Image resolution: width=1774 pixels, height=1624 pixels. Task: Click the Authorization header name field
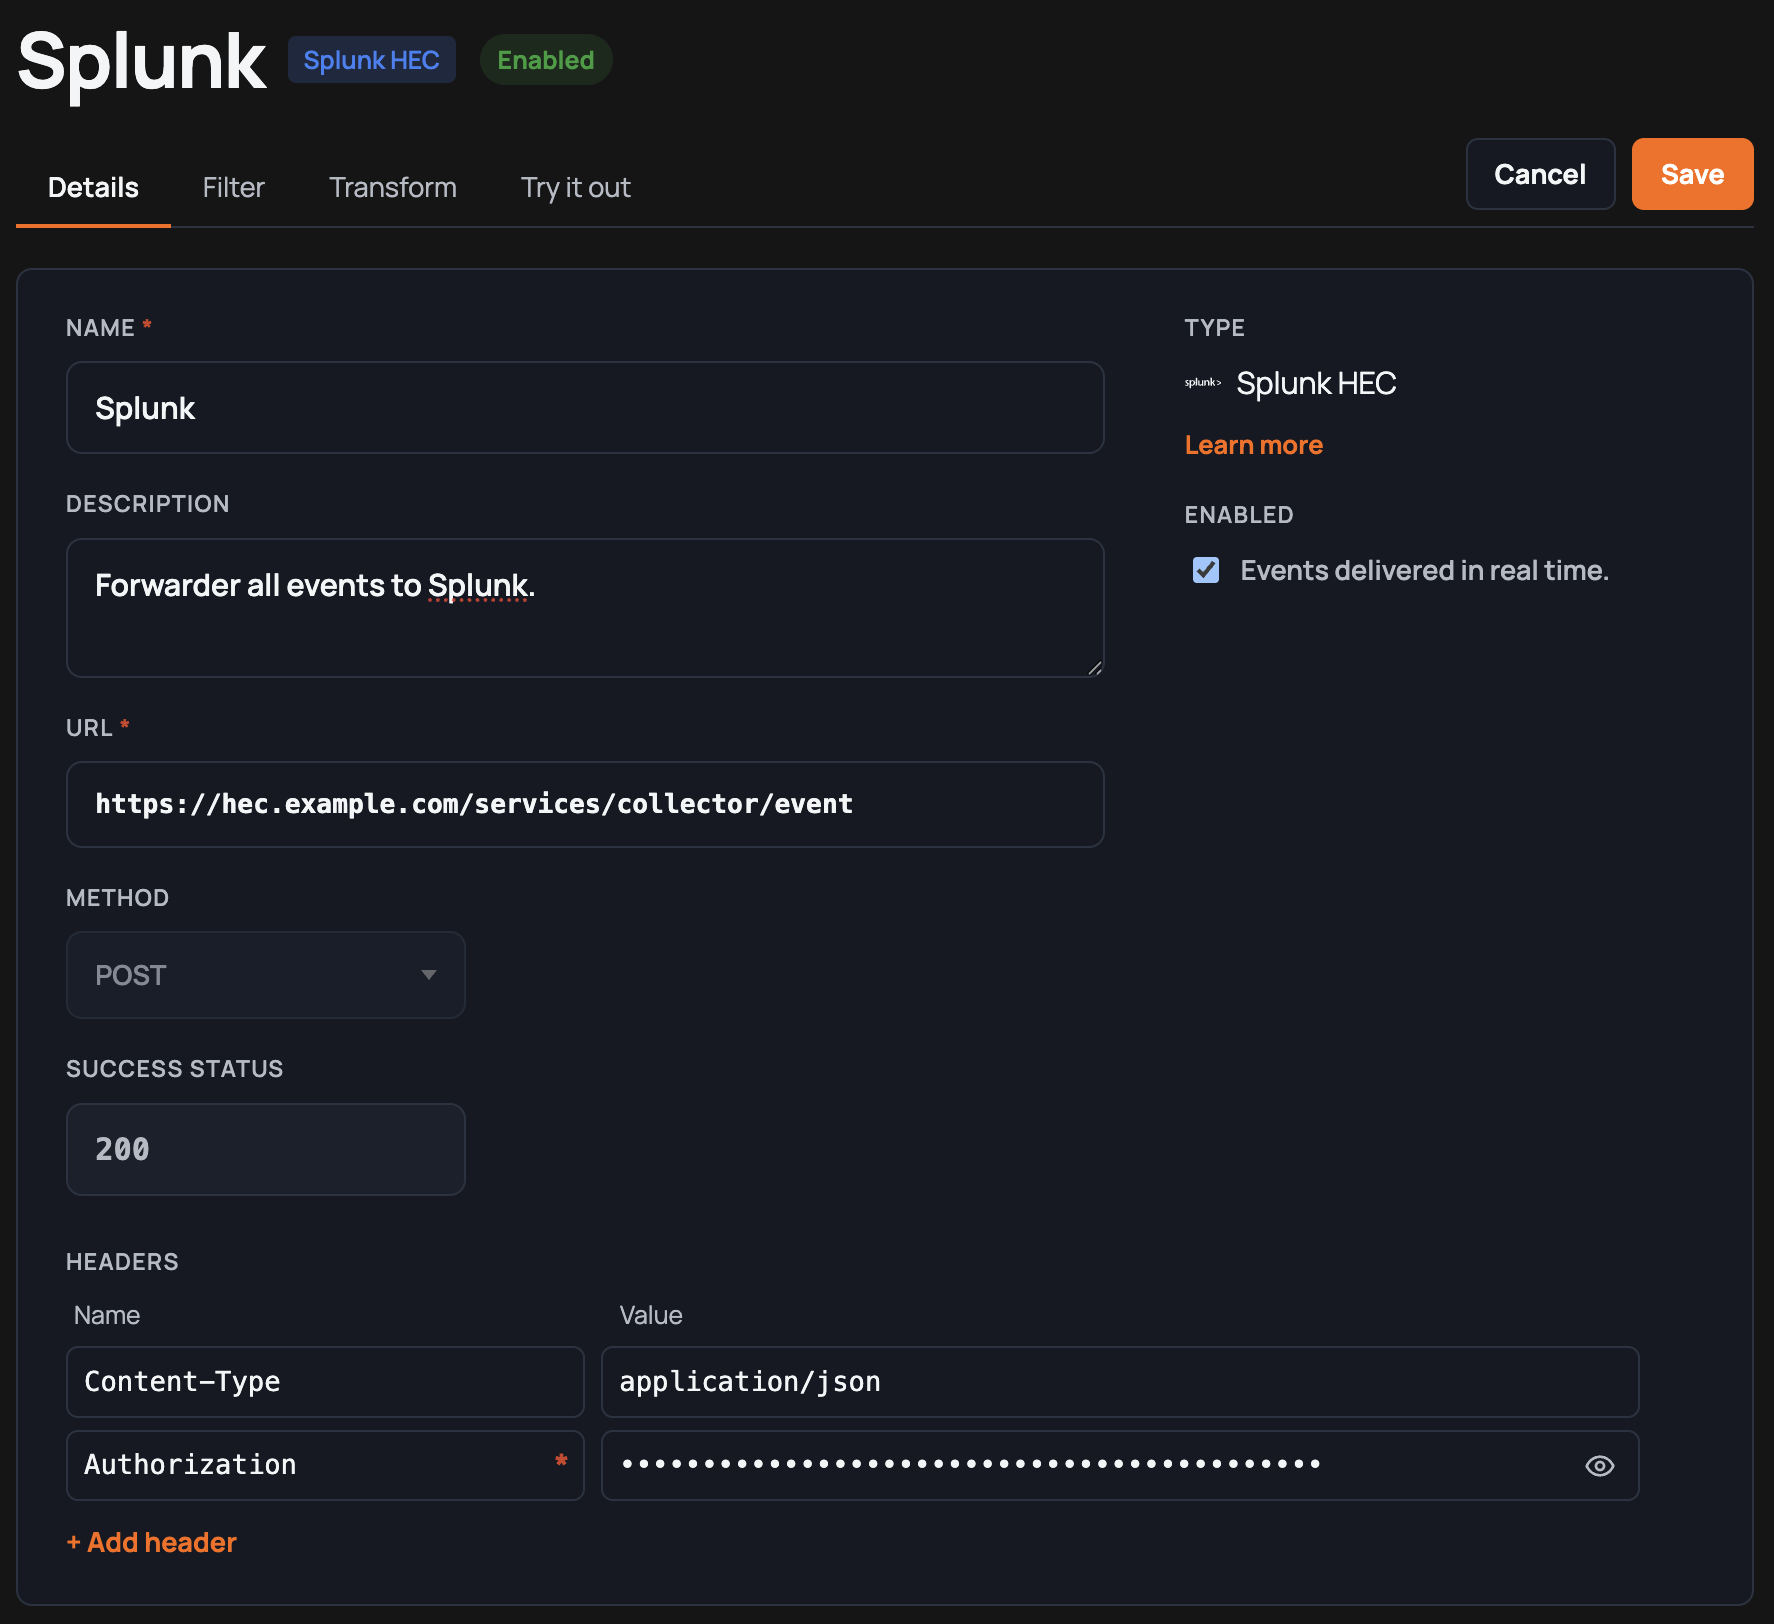(x=325, y=1465)
